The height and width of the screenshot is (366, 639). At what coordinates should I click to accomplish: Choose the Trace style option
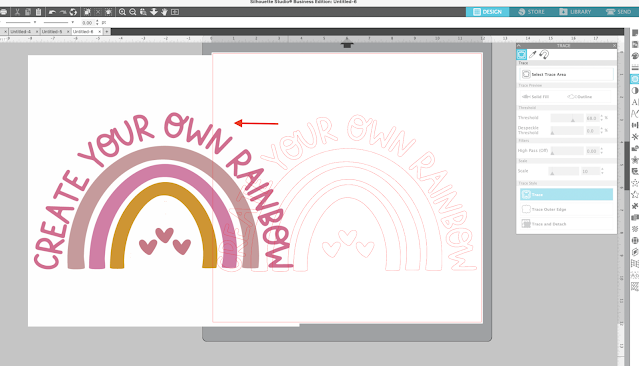pos(566,194)
